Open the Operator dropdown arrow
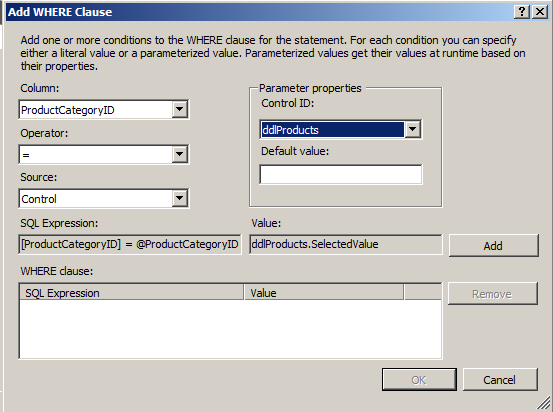Viewport: 553px width, 412px height. point(180,154)
